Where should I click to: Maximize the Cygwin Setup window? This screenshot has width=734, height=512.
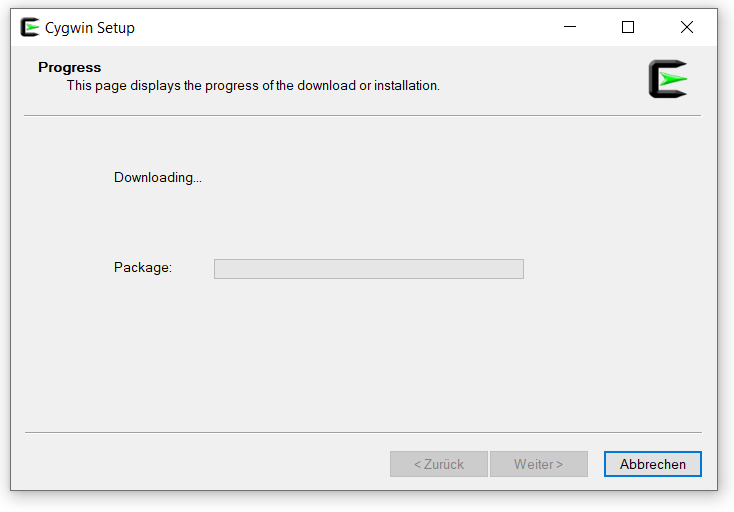(x=628, y=28)
